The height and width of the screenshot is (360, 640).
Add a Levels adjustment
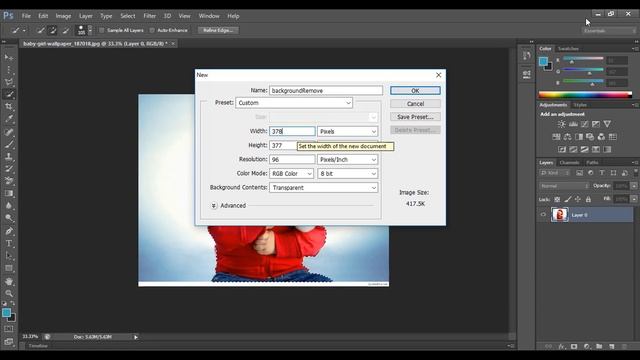point(573,124)
